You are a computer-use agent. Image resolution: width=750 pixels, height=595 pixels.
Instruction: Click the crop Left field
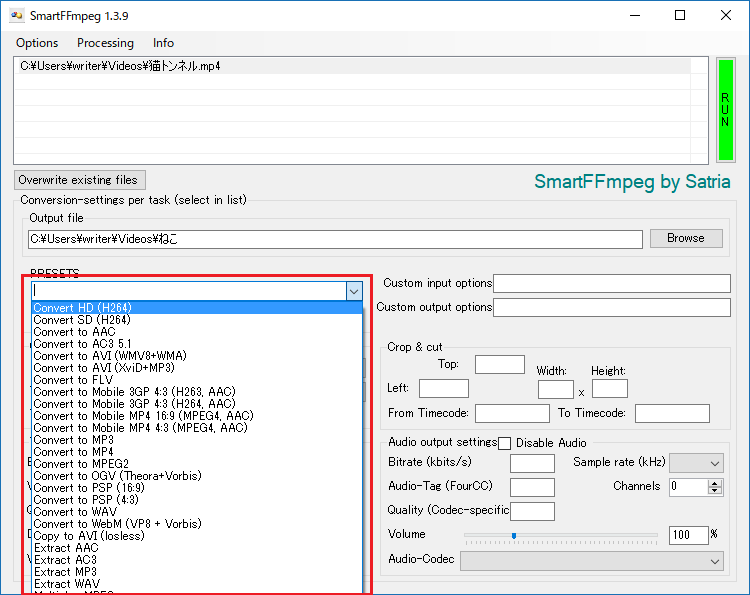point(444,388)
